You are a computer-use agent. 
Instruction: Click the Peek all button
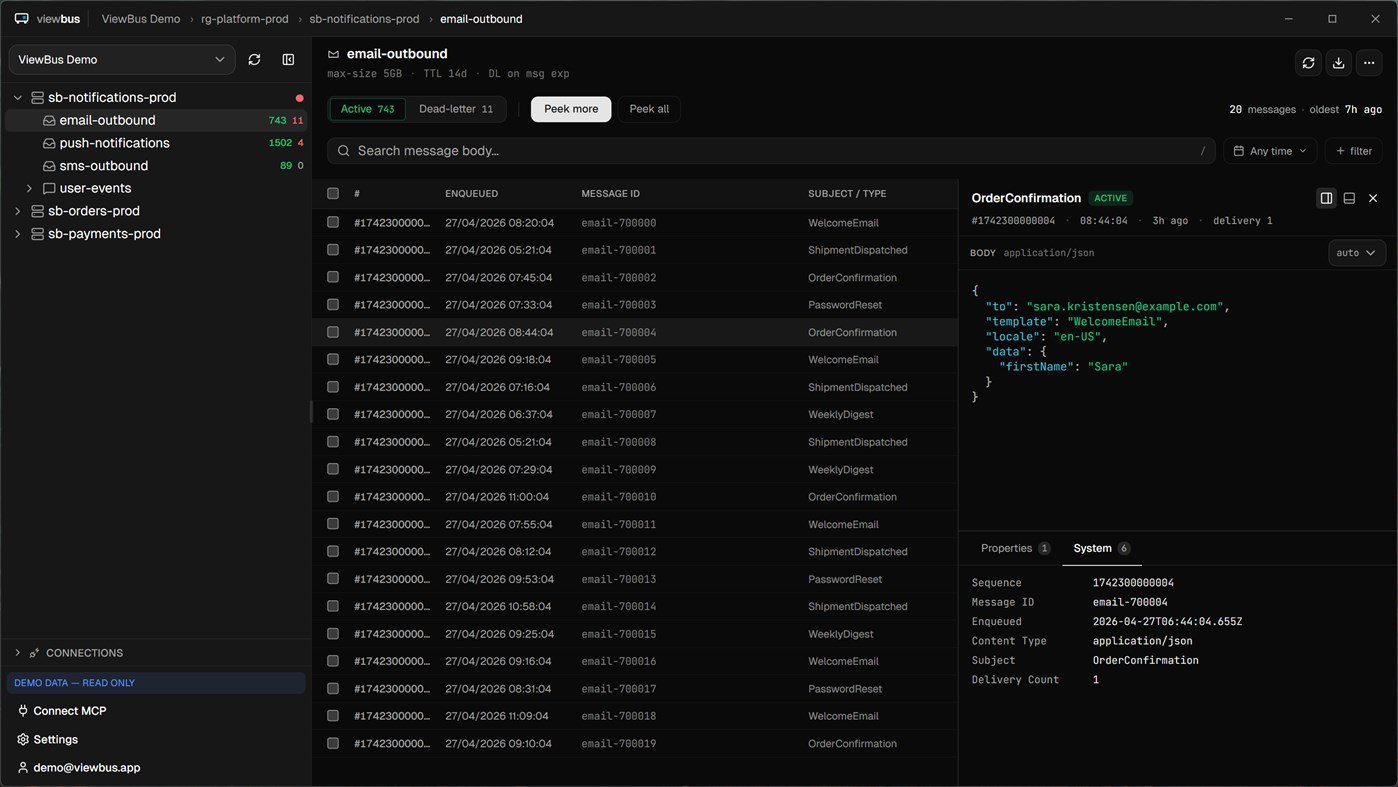649,109
